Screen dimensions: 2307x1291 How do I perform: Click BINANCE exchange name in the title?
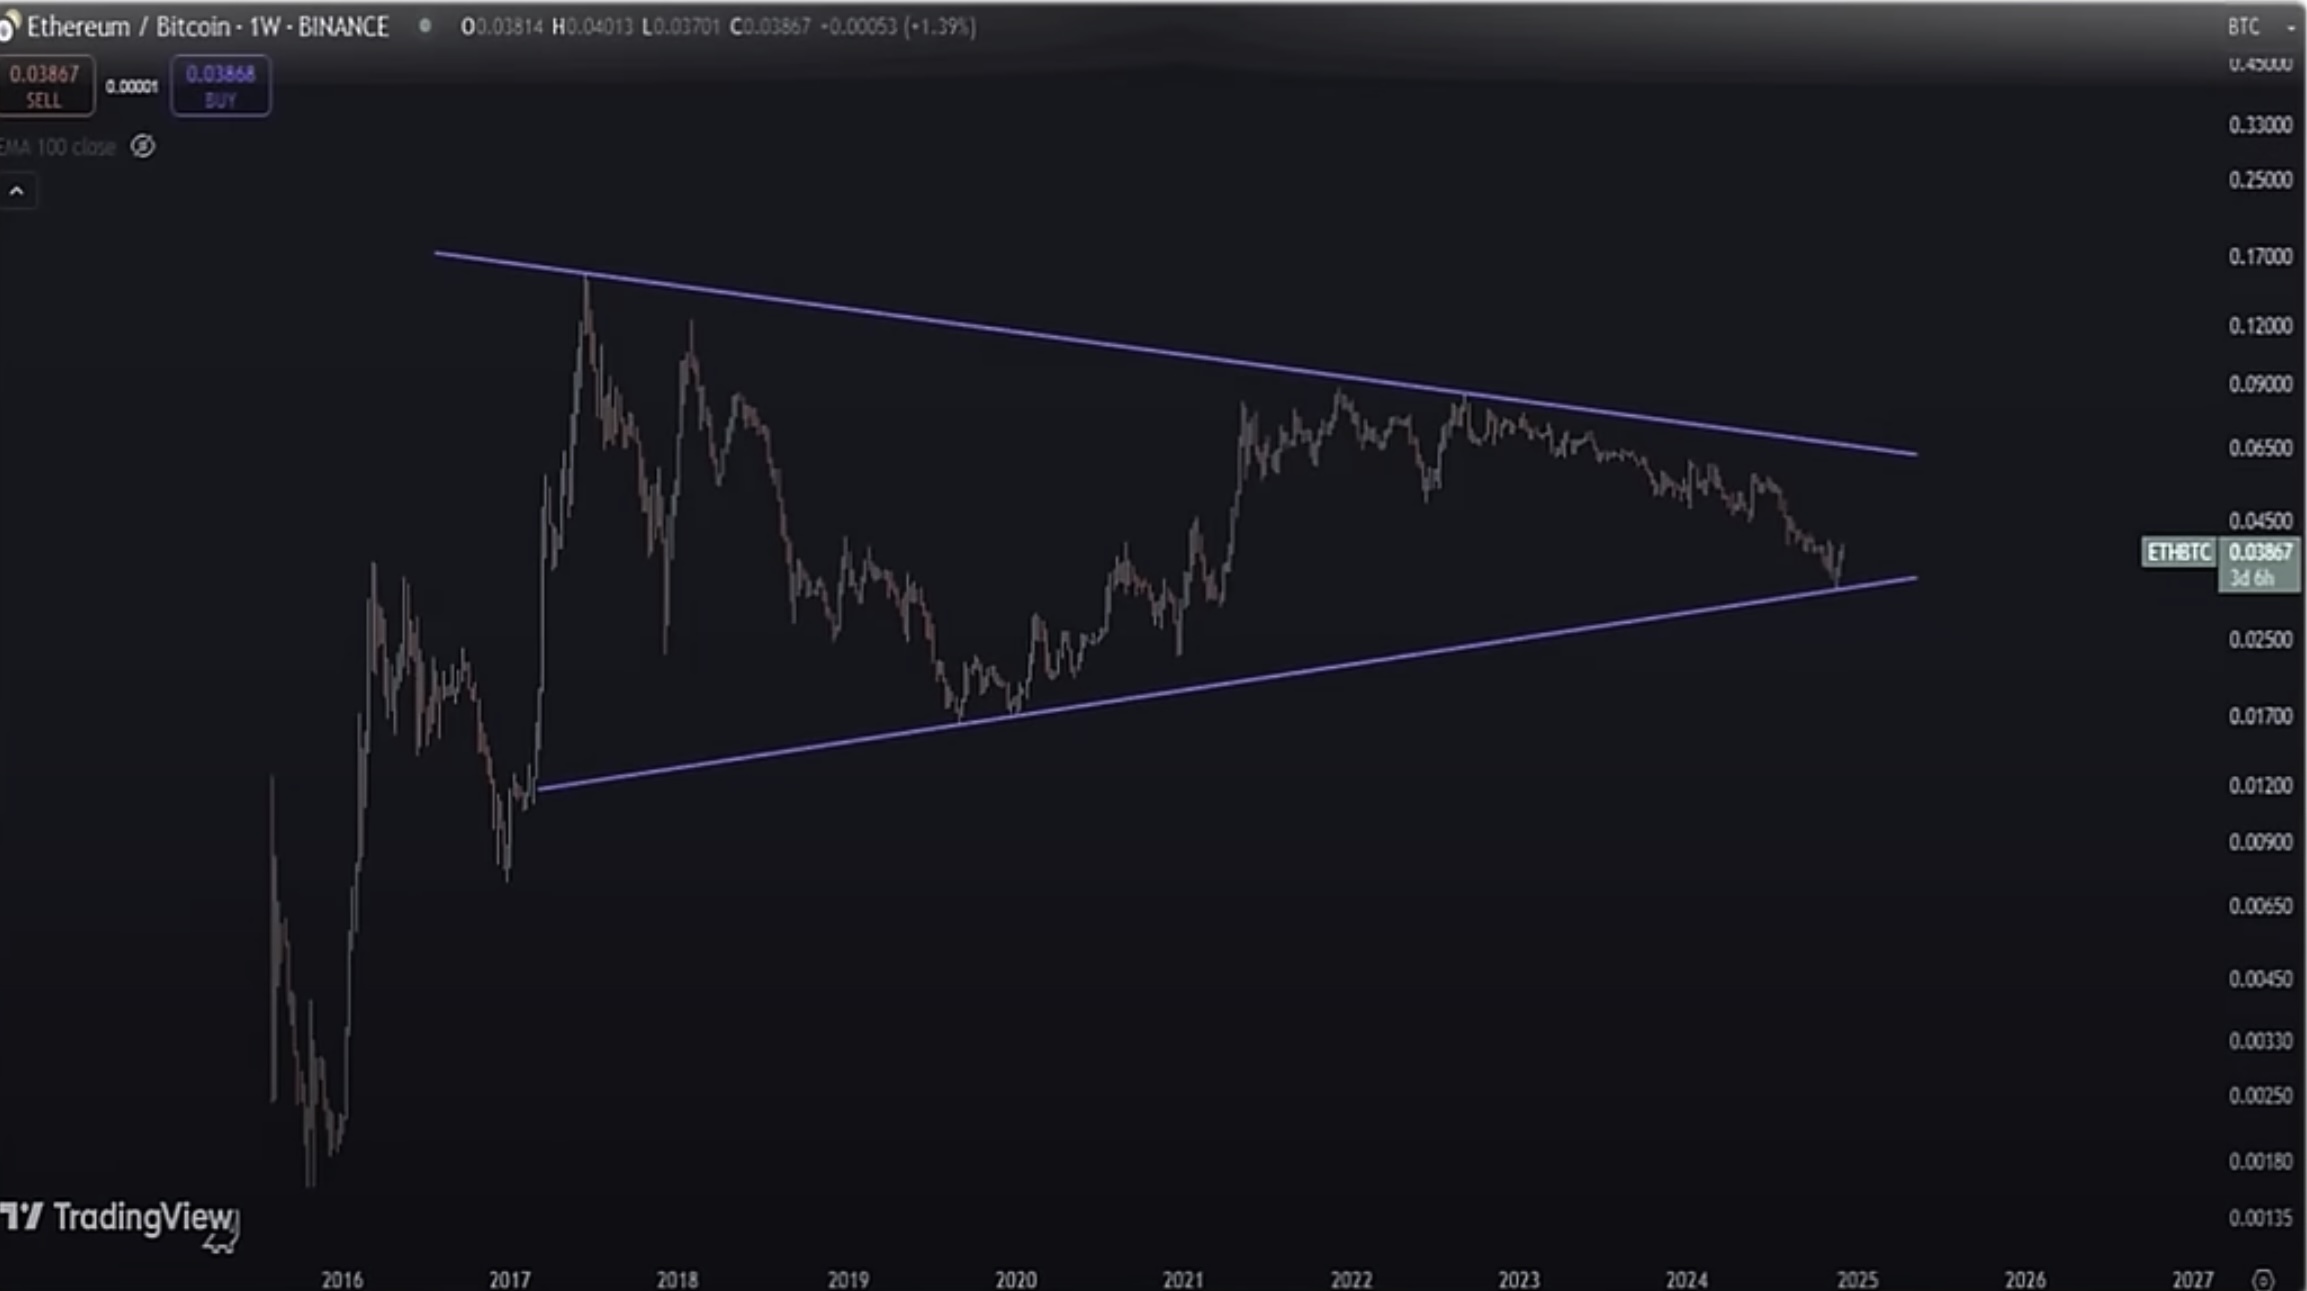pos(345,27)
